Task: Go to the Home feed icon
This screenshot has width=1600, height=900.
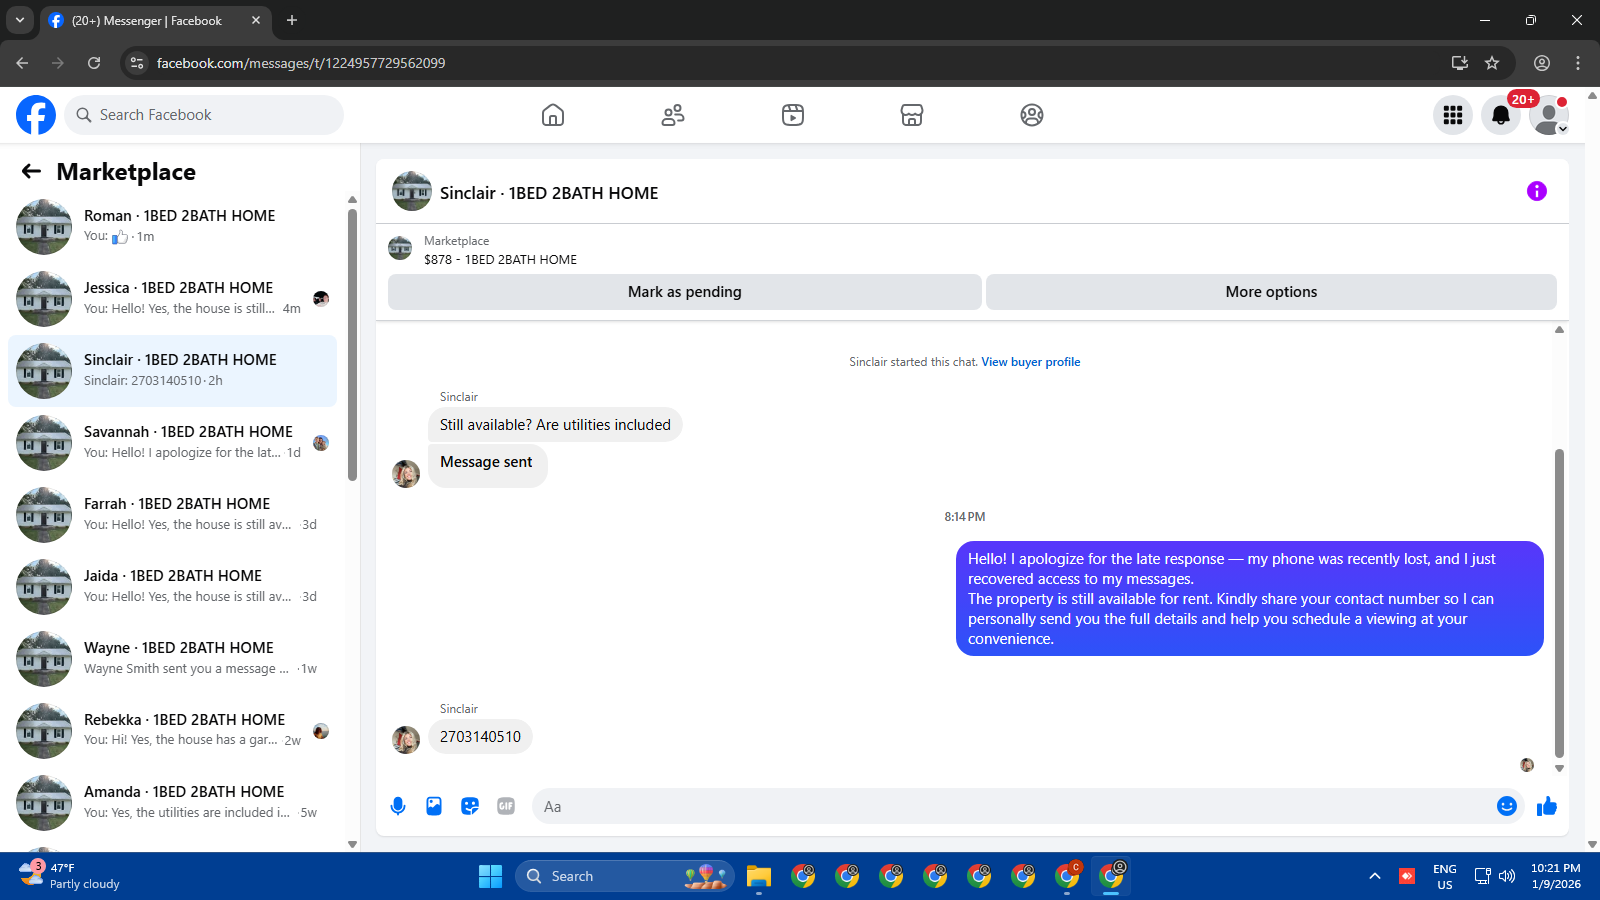Action: tap(553, 115)
